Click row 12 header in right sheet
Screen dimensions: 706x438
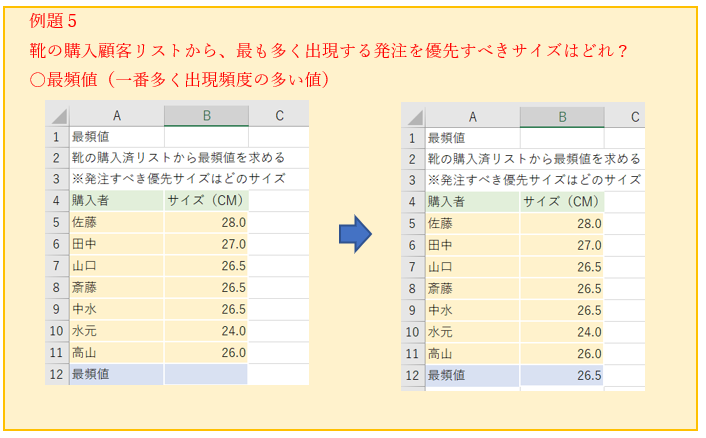click(x=412, y=375)
